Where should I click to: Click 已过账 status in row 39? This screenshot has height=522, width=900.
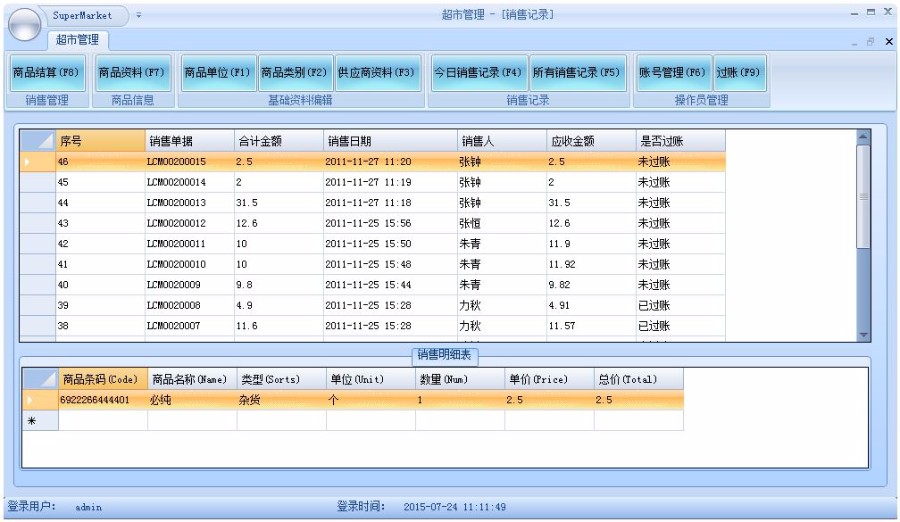(x=681, y=306)
